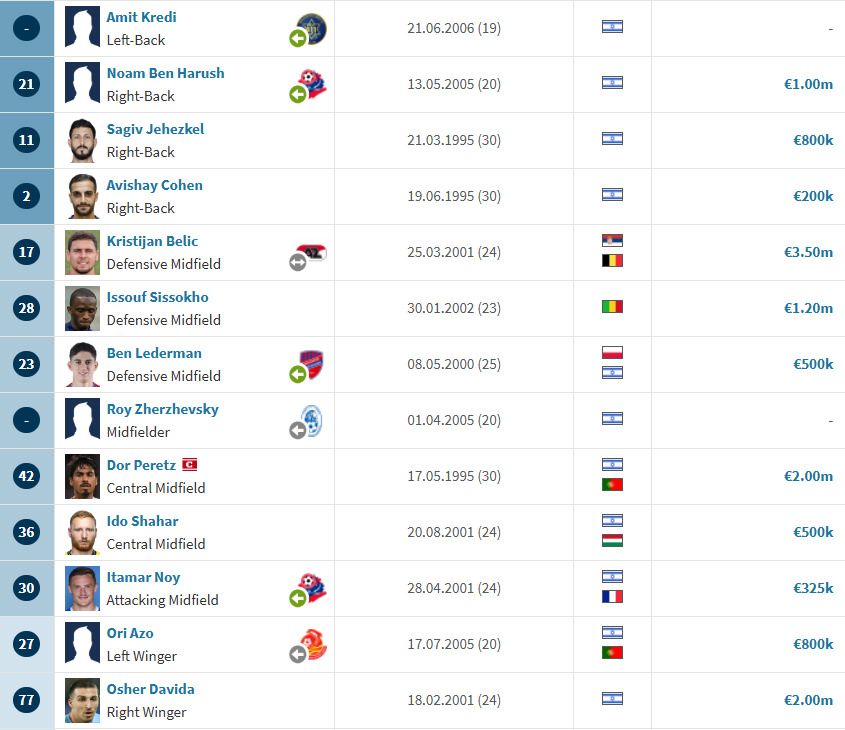845x730 pixels.
Task: Click Issouf Sissokho's player photo thumbnail
Action: tap(82, 309)
